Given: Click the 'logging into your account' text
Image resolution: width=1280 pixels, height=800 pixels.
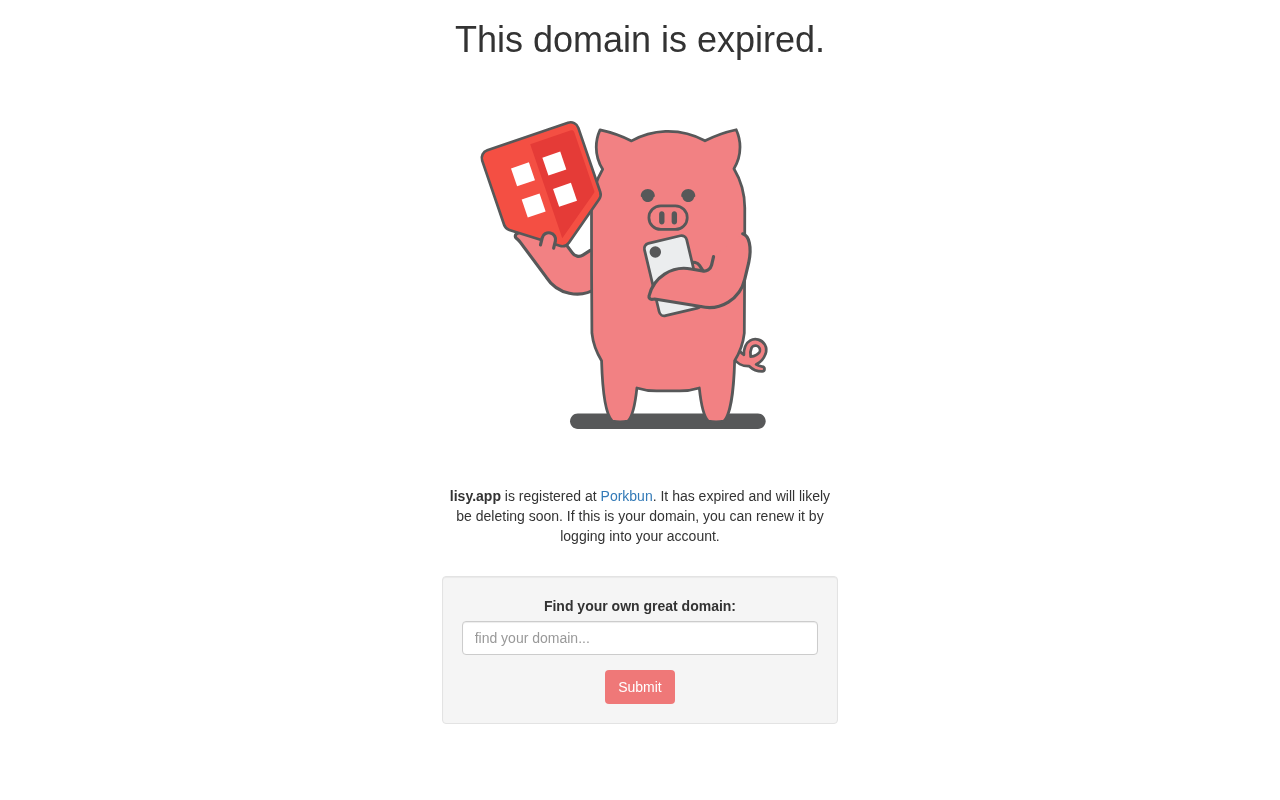Looking at the screenshot, I should click(638, 536).
